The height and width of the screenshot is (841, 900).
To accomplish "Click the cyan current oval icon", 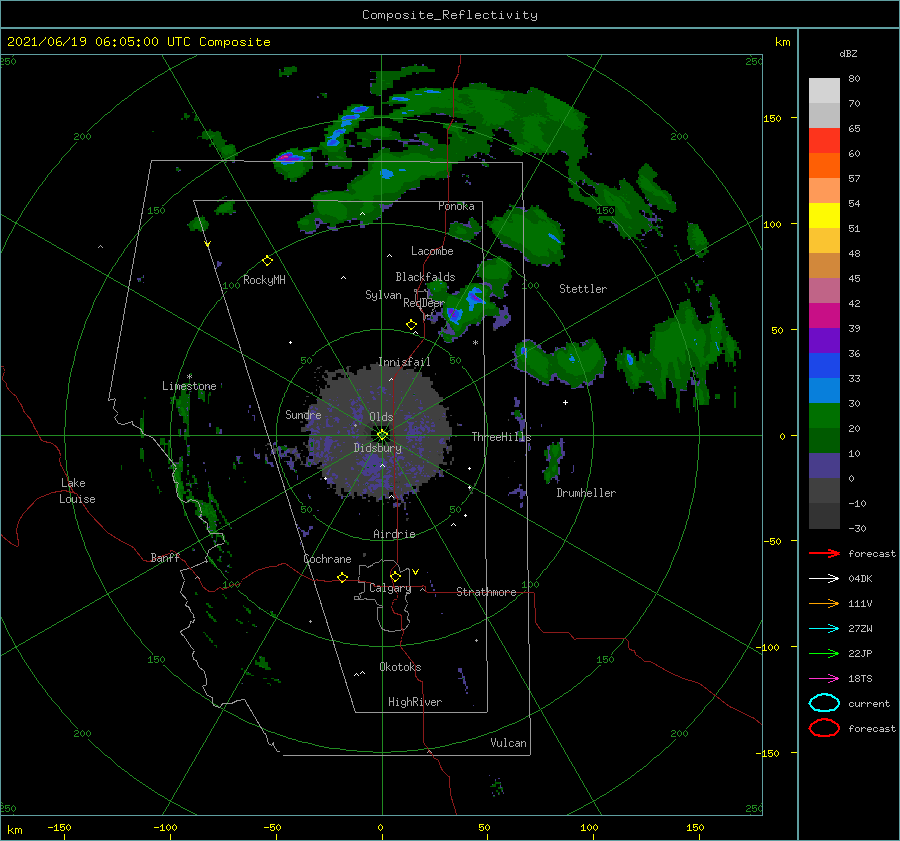I will [x=824, y=703].
